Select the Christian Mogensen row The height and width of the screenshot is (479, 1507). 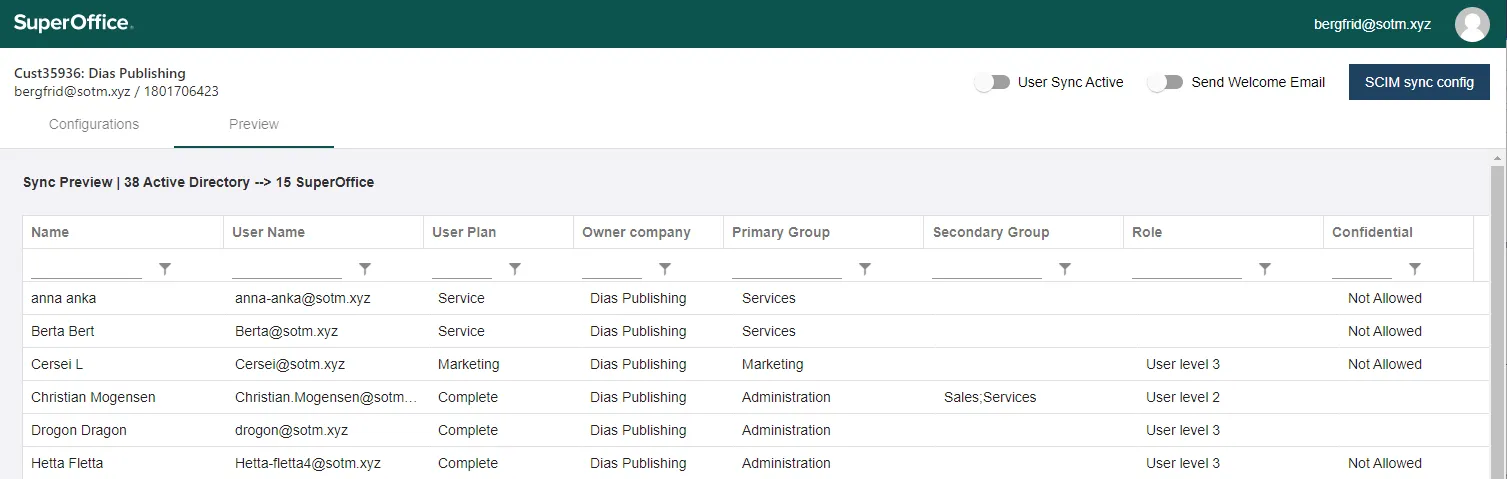(x=93, y=397)
